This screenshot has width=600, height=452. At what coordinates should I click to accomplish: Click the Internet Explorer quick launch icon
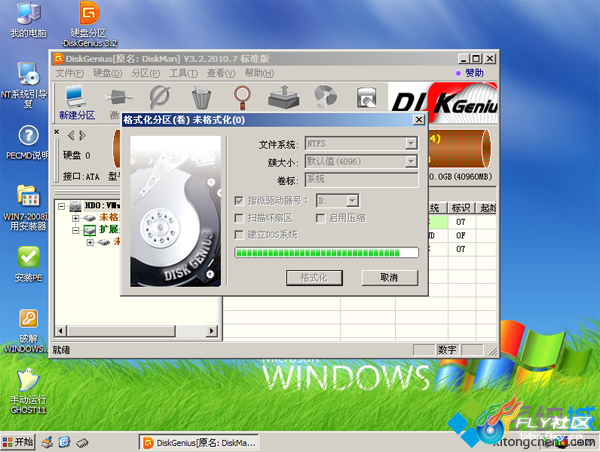64,442
